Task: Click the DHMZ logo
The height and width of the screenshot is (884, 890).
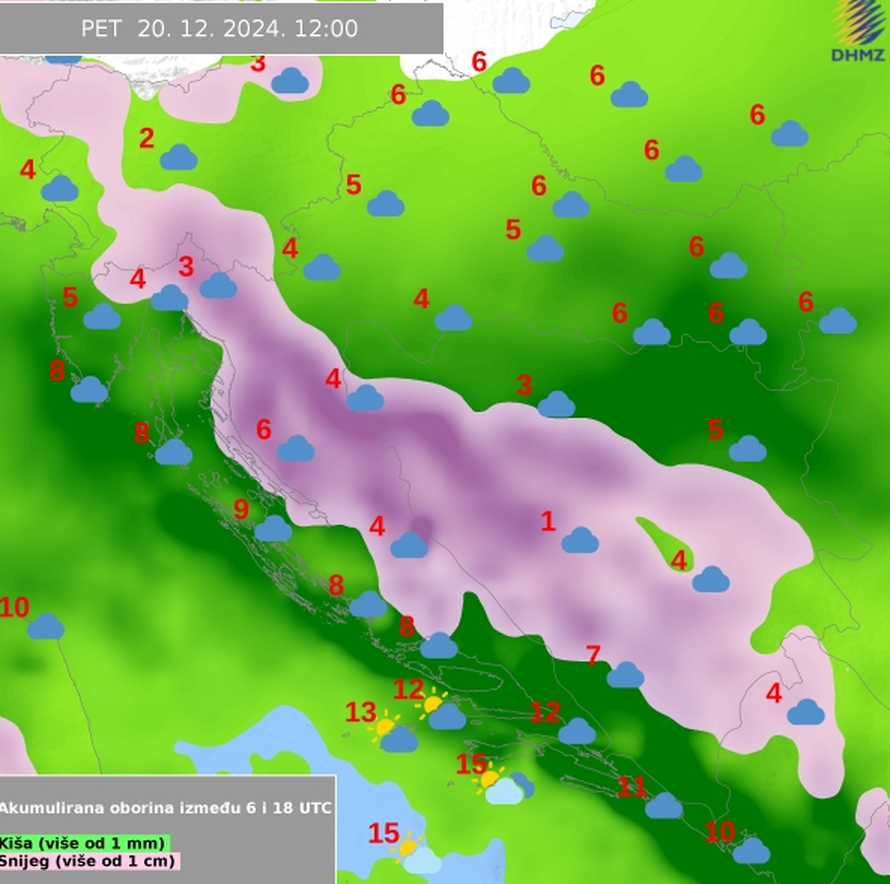Action: [x=859, y=22]
